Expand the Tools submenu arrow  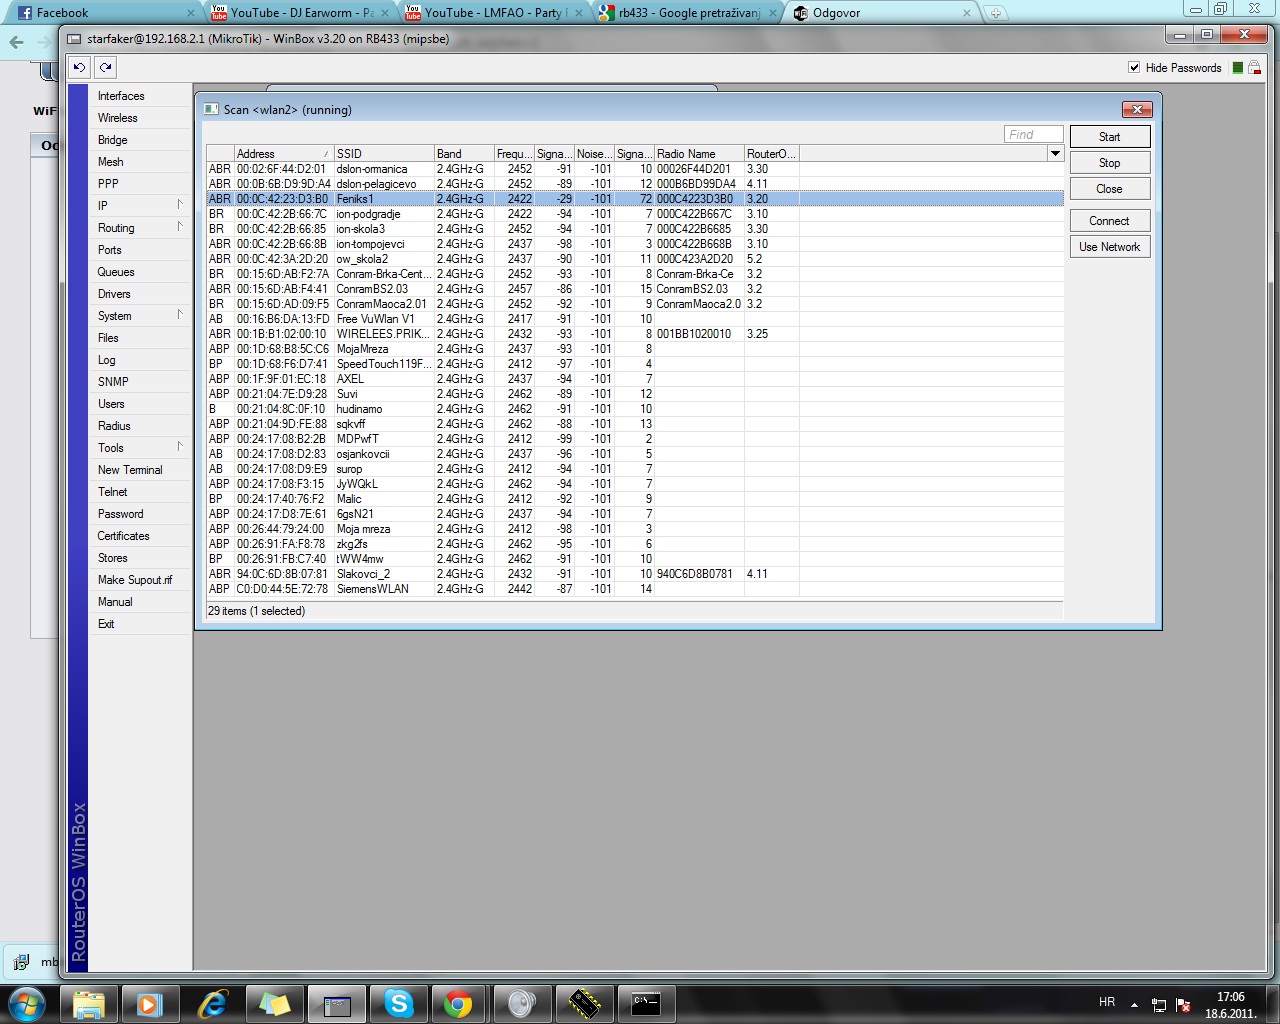[x=180, y=447]
